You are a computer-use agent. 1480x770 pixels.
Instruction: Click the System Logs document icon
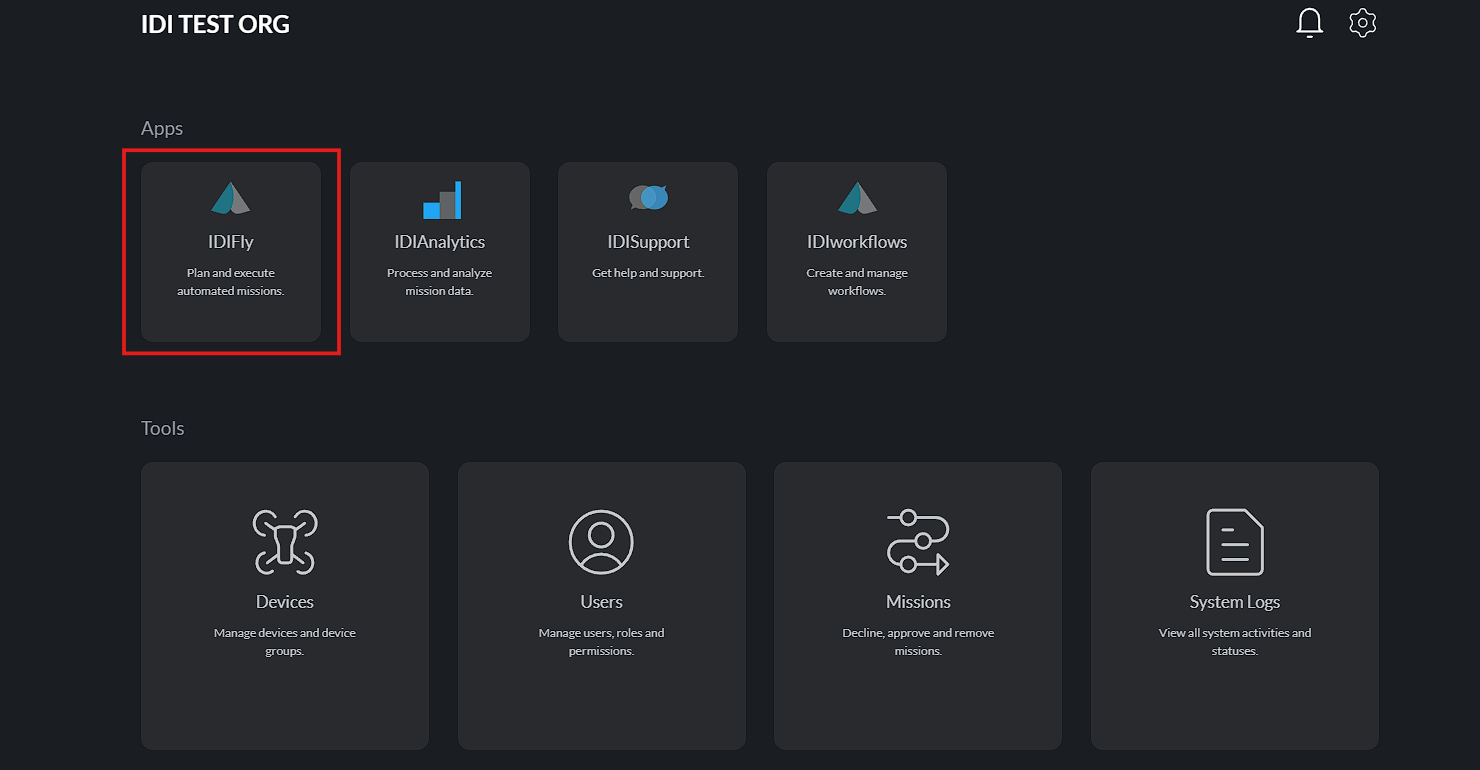pos(1235,542)
